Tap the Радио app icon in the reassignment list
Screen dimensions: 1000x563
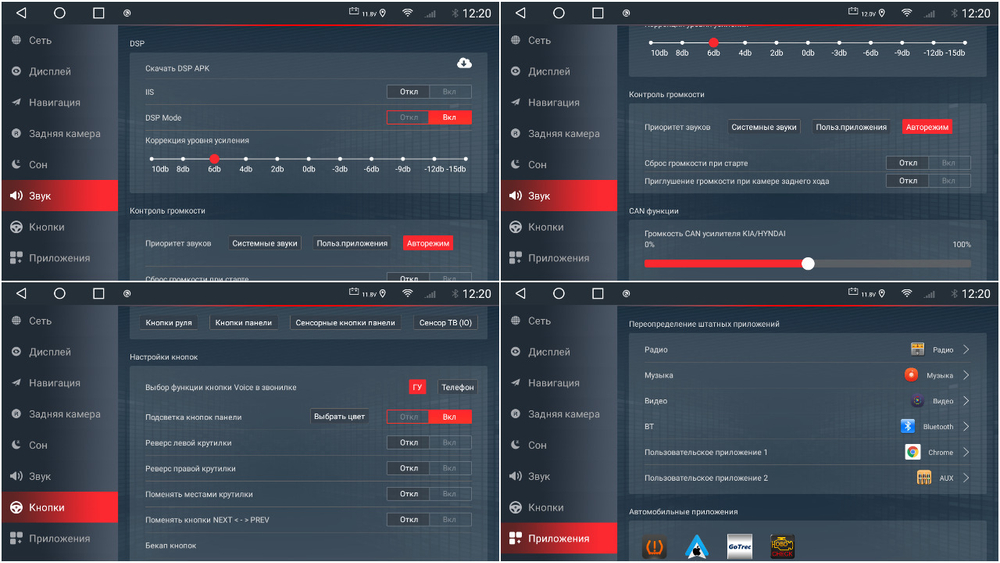coord(917,349)
